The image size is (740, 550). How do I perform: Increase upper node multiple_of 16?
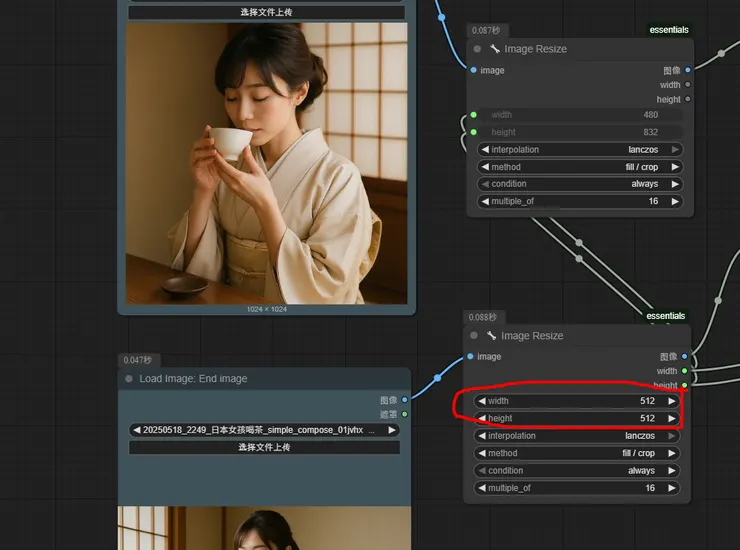(675, 202)
